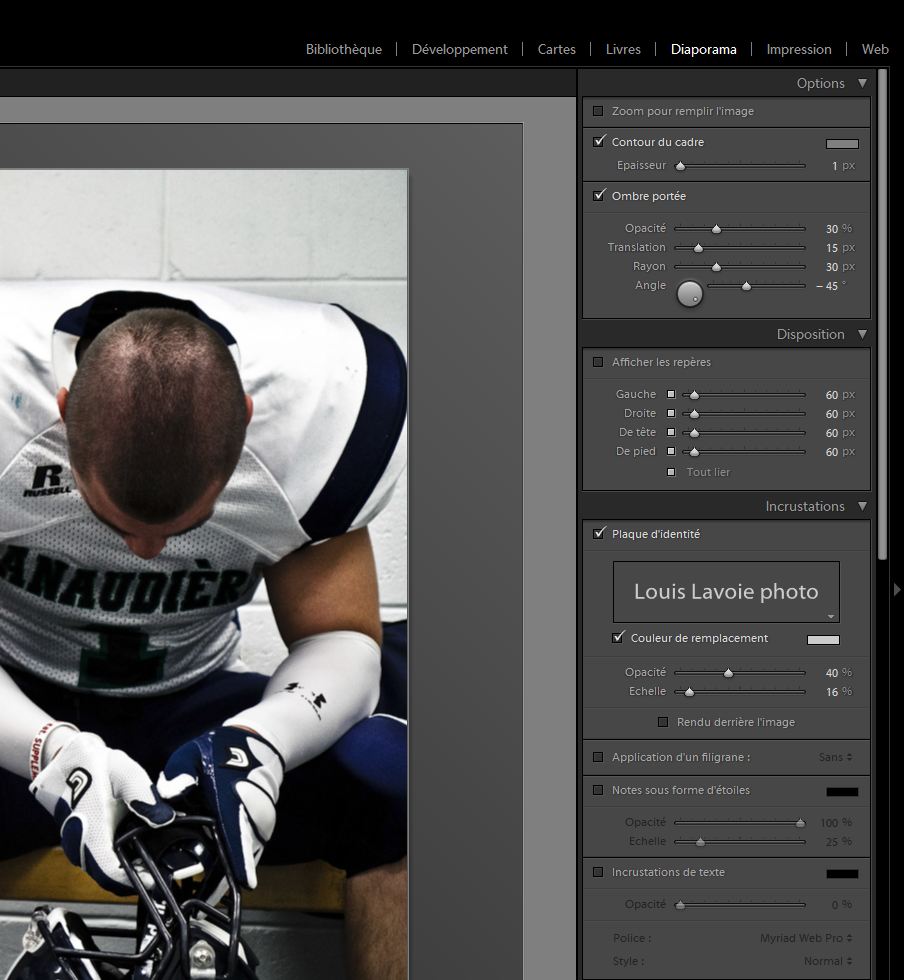Open the Bibliothèque module

pos(343,49)
